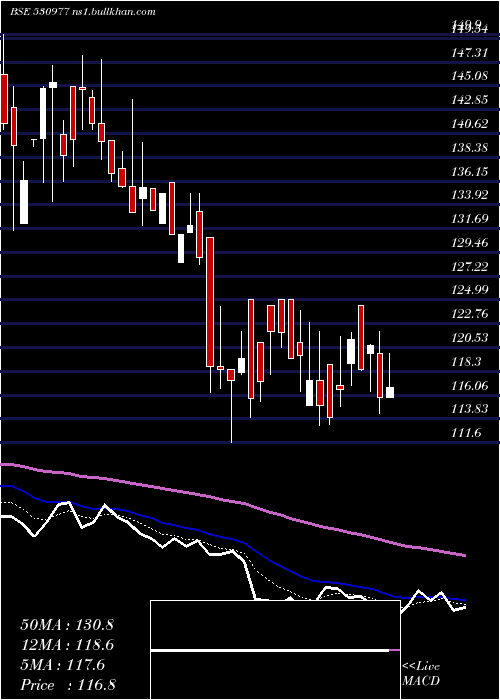The height and width of the screenshot is (700, 500).
Task: Click the 113.83 price level label
Action: [469, 409]
